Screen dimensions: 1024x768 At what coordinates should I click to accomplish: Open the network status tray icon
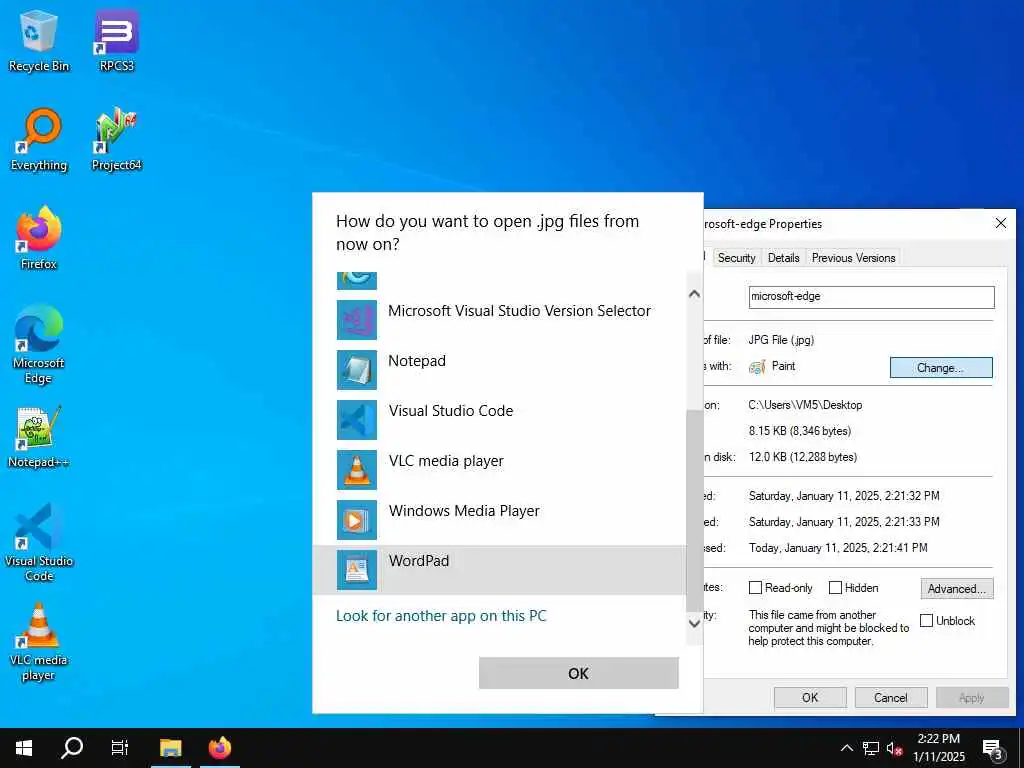pos(871,748)
